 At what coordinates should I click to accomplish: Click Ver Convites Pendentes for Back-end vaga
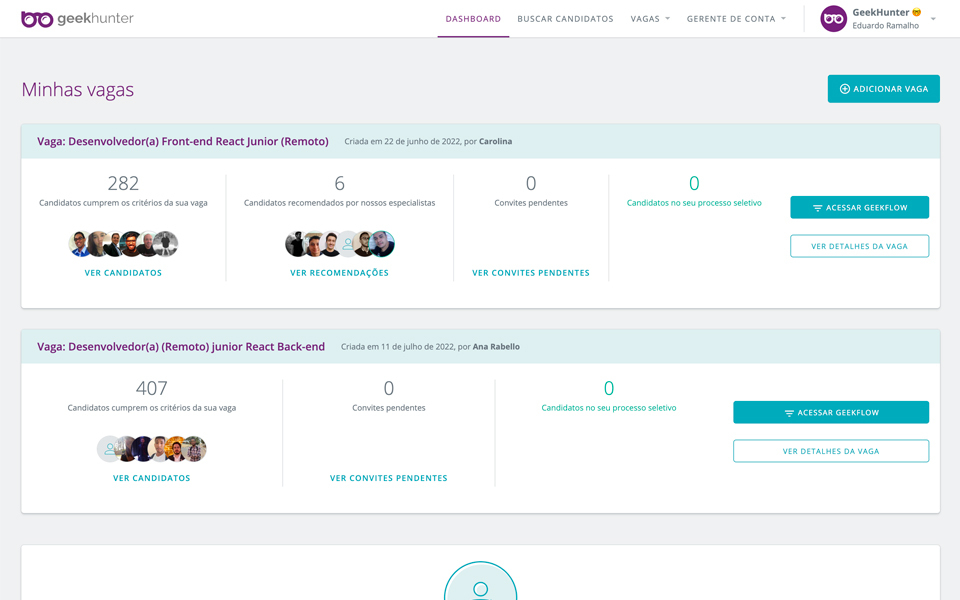point(389,478)
